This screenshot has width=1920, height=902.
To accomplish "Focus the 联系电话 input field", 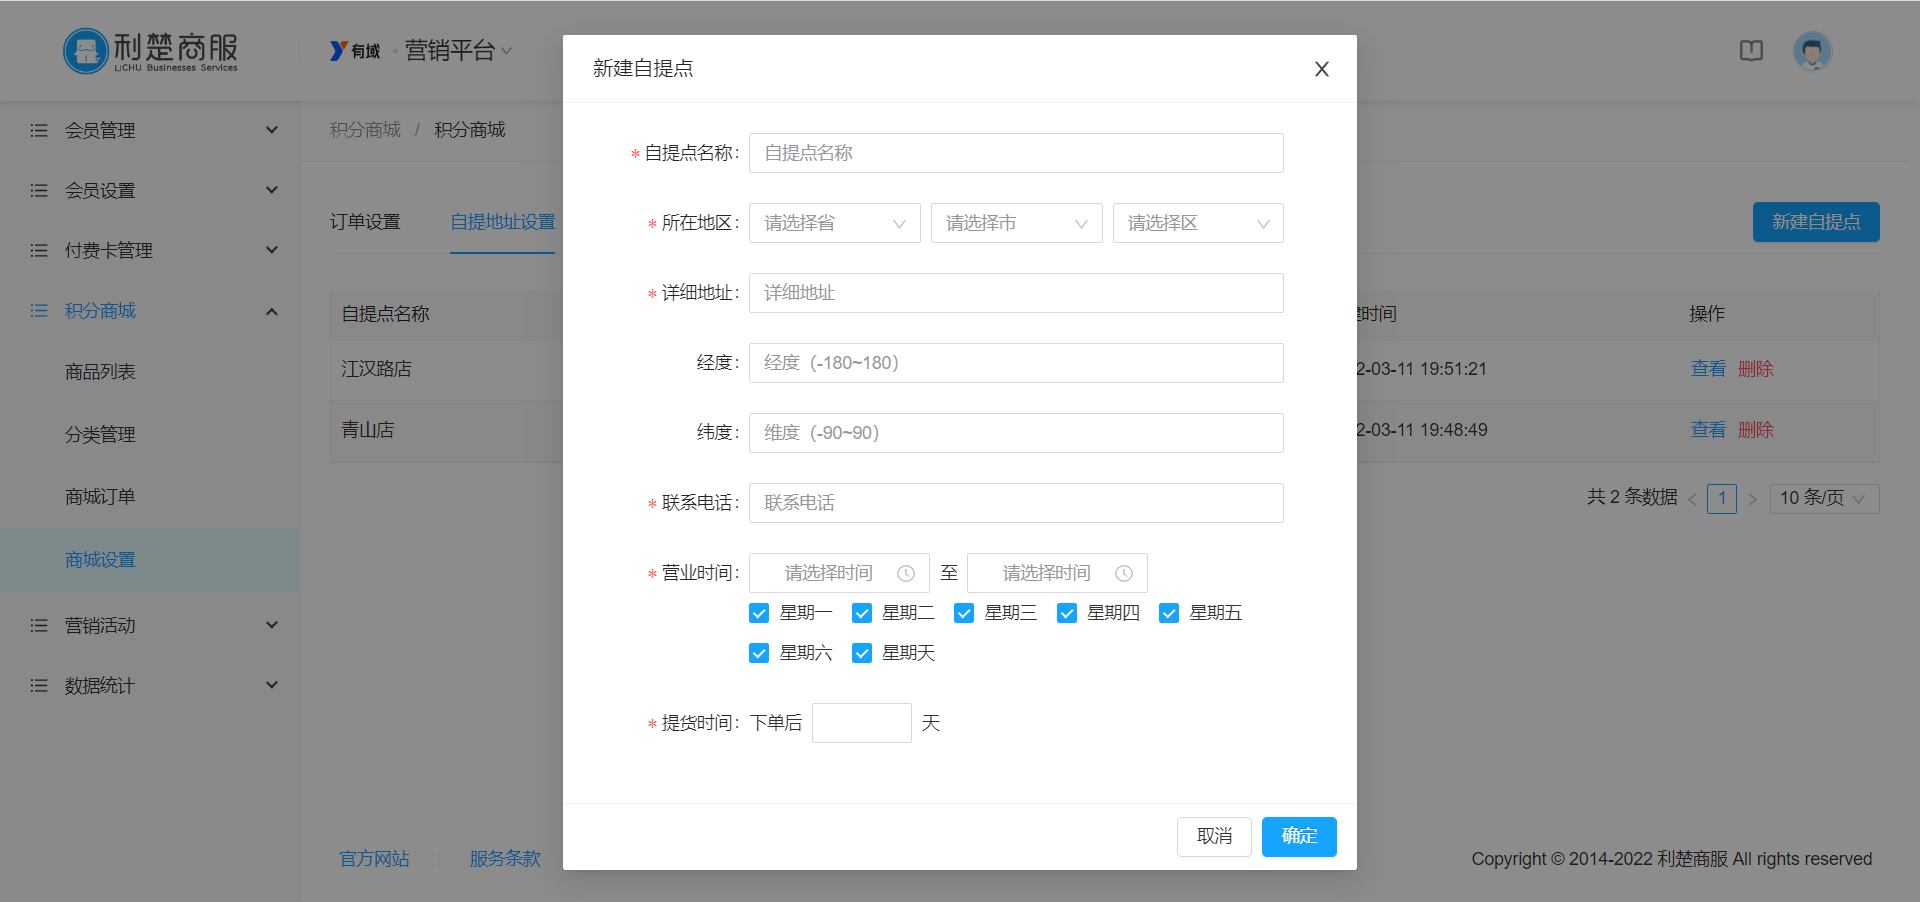I will click(1016, 503).
